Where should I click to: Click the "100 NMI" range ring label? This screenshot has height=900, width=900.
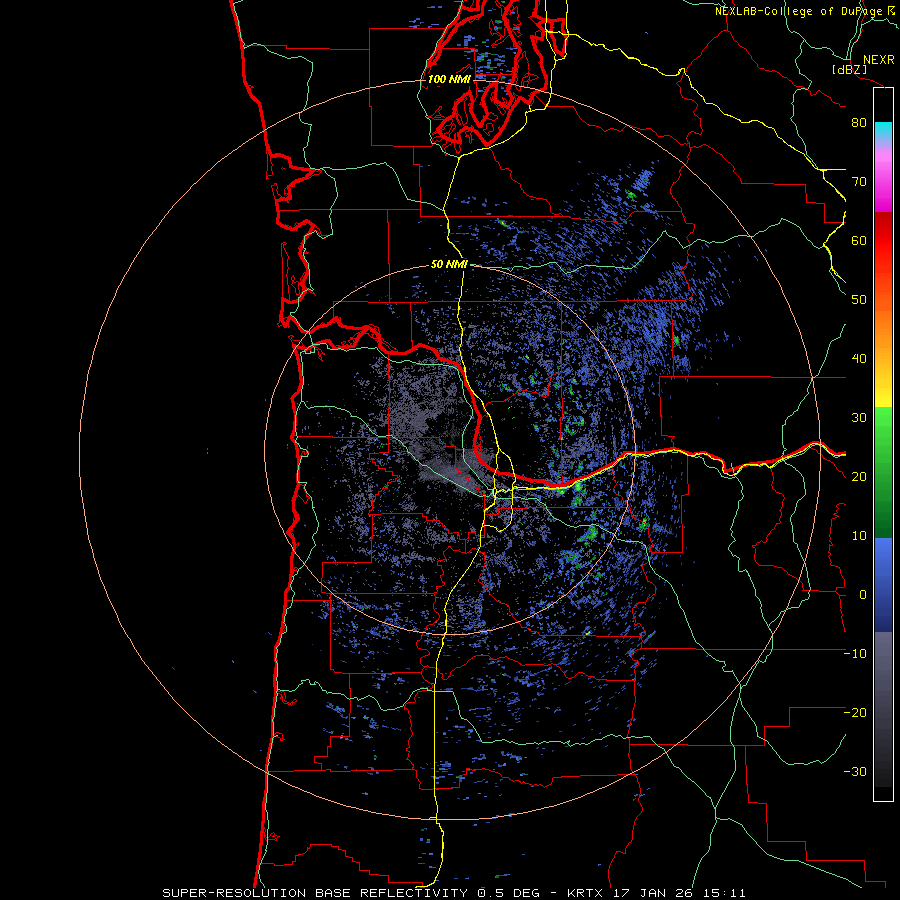coord(449,79)
